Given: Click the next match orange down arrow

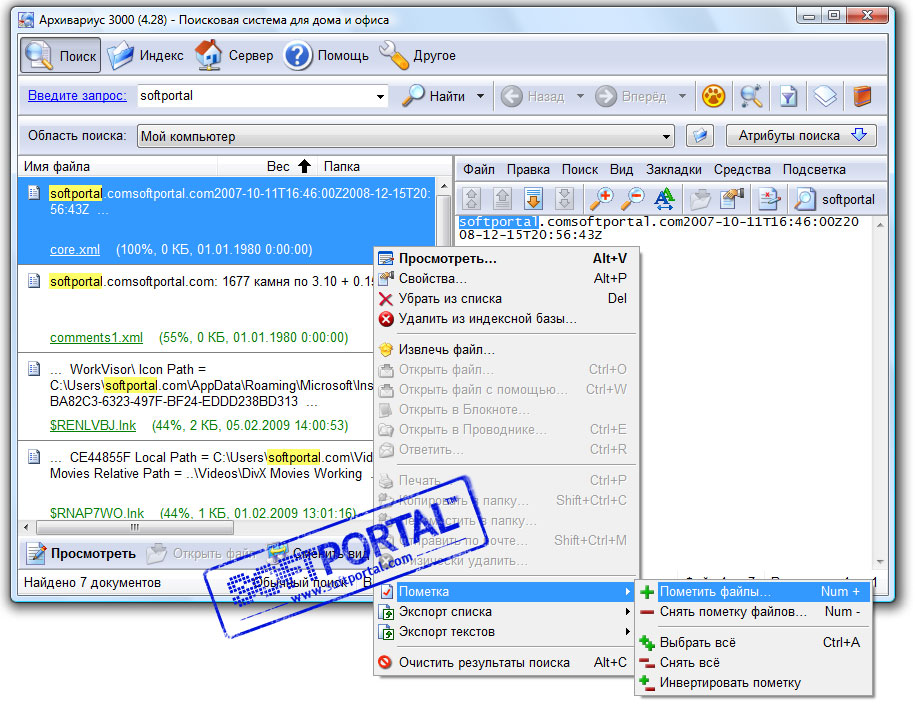Looking at the screenshot, I should pos(533,199).
